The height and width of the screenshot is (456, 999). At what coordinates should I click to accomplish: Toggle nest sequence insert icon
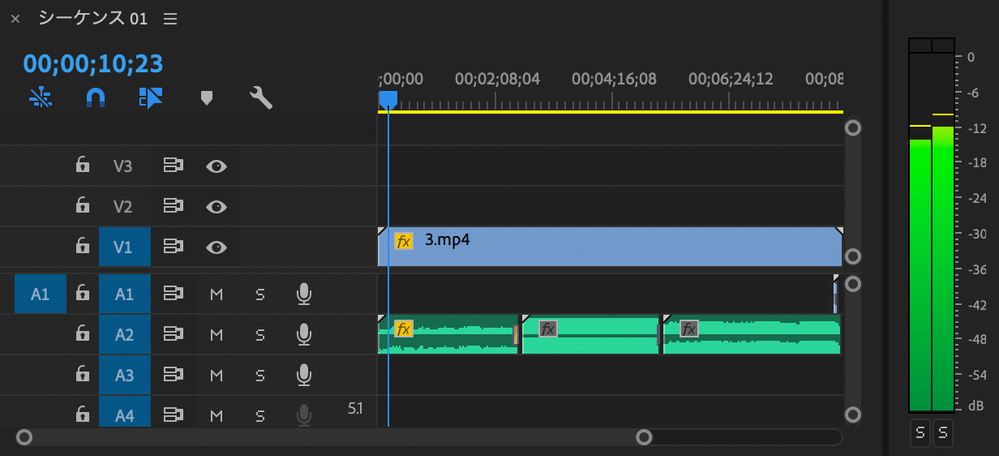tap(39, 97)
